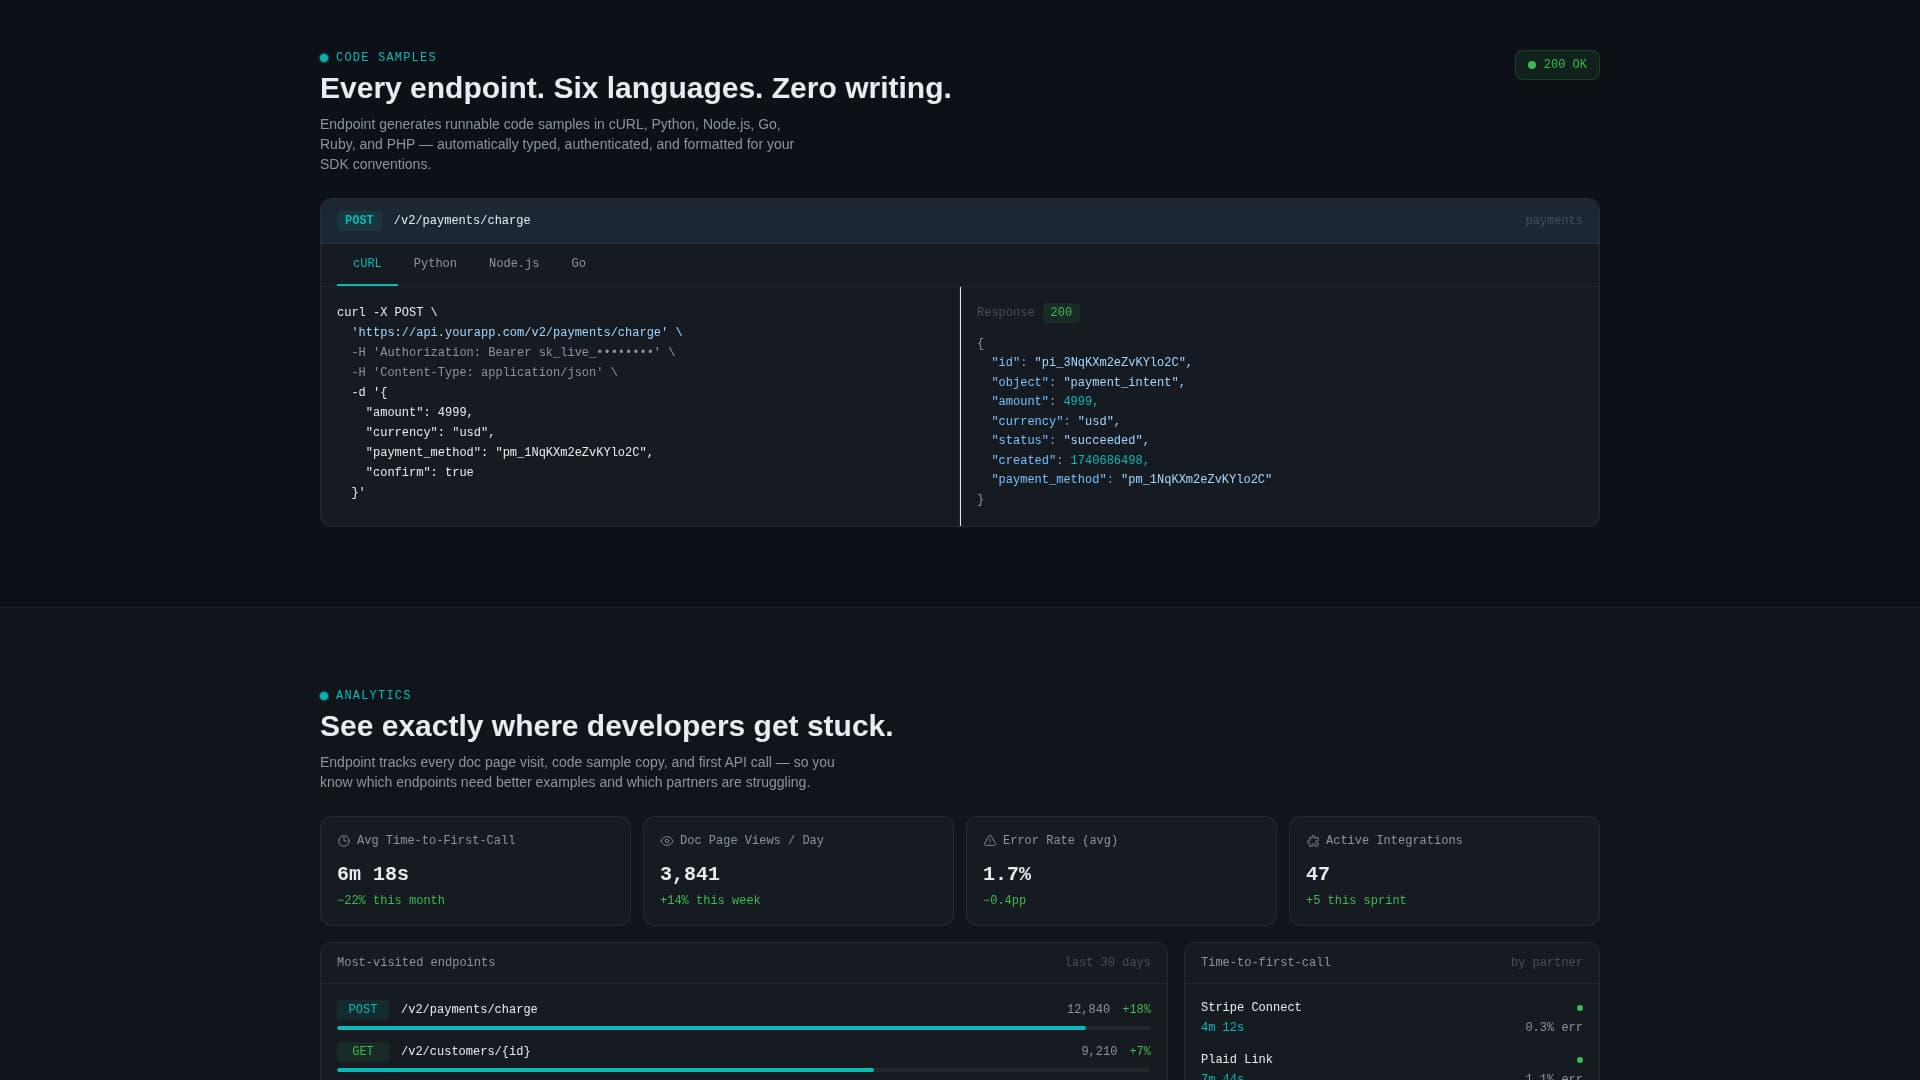
Task: Click the Time-to-first-call panel title
Action: [1266, 963]
